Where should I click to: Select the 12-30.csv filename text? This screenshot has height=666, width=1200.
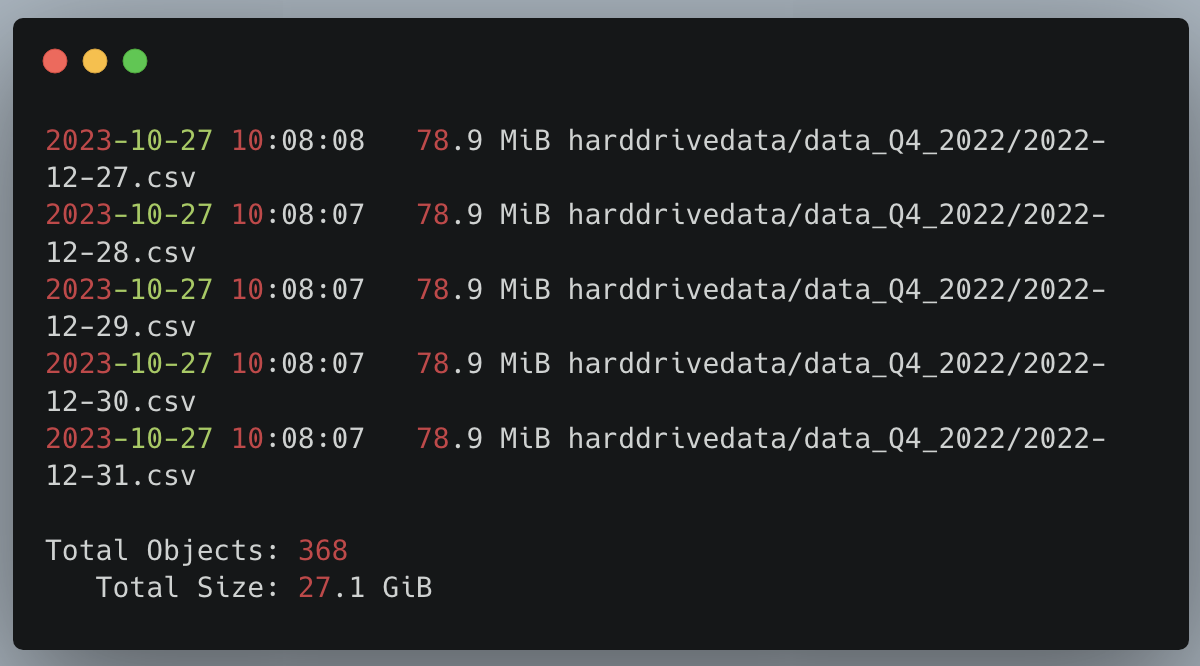pyautogui.click(x=121, y=401)
